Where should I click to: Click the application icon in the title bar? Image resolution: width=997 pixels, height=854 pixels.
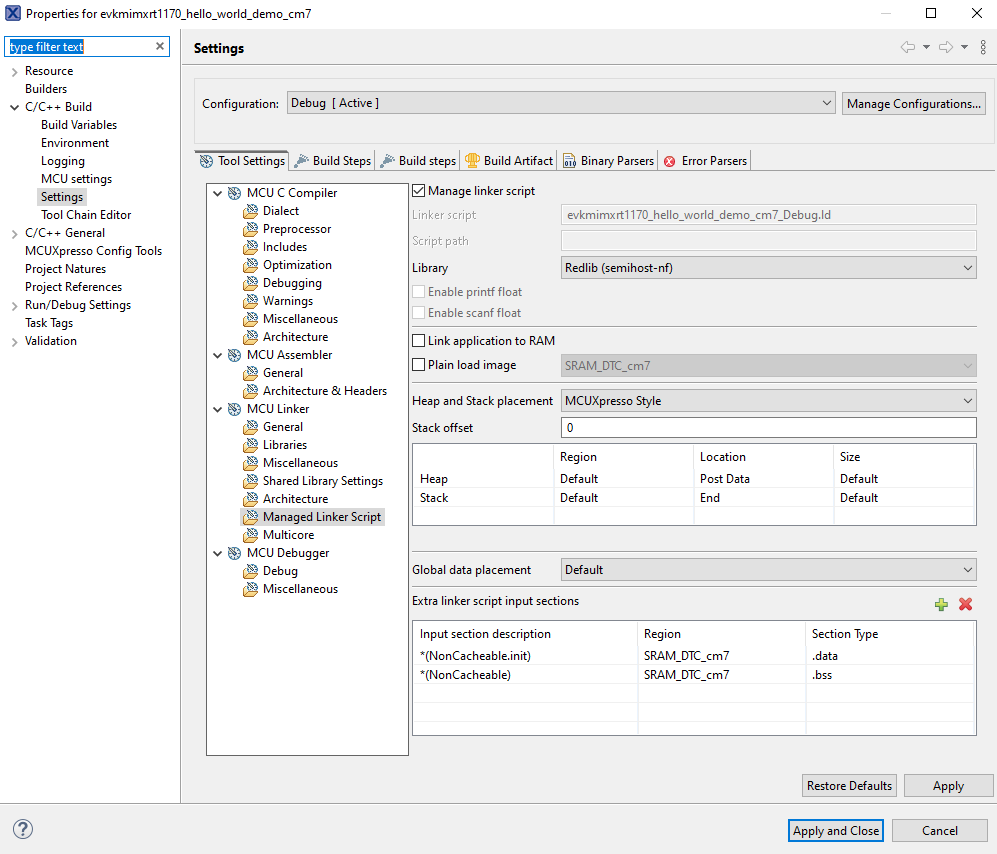(x=11, y=13)
